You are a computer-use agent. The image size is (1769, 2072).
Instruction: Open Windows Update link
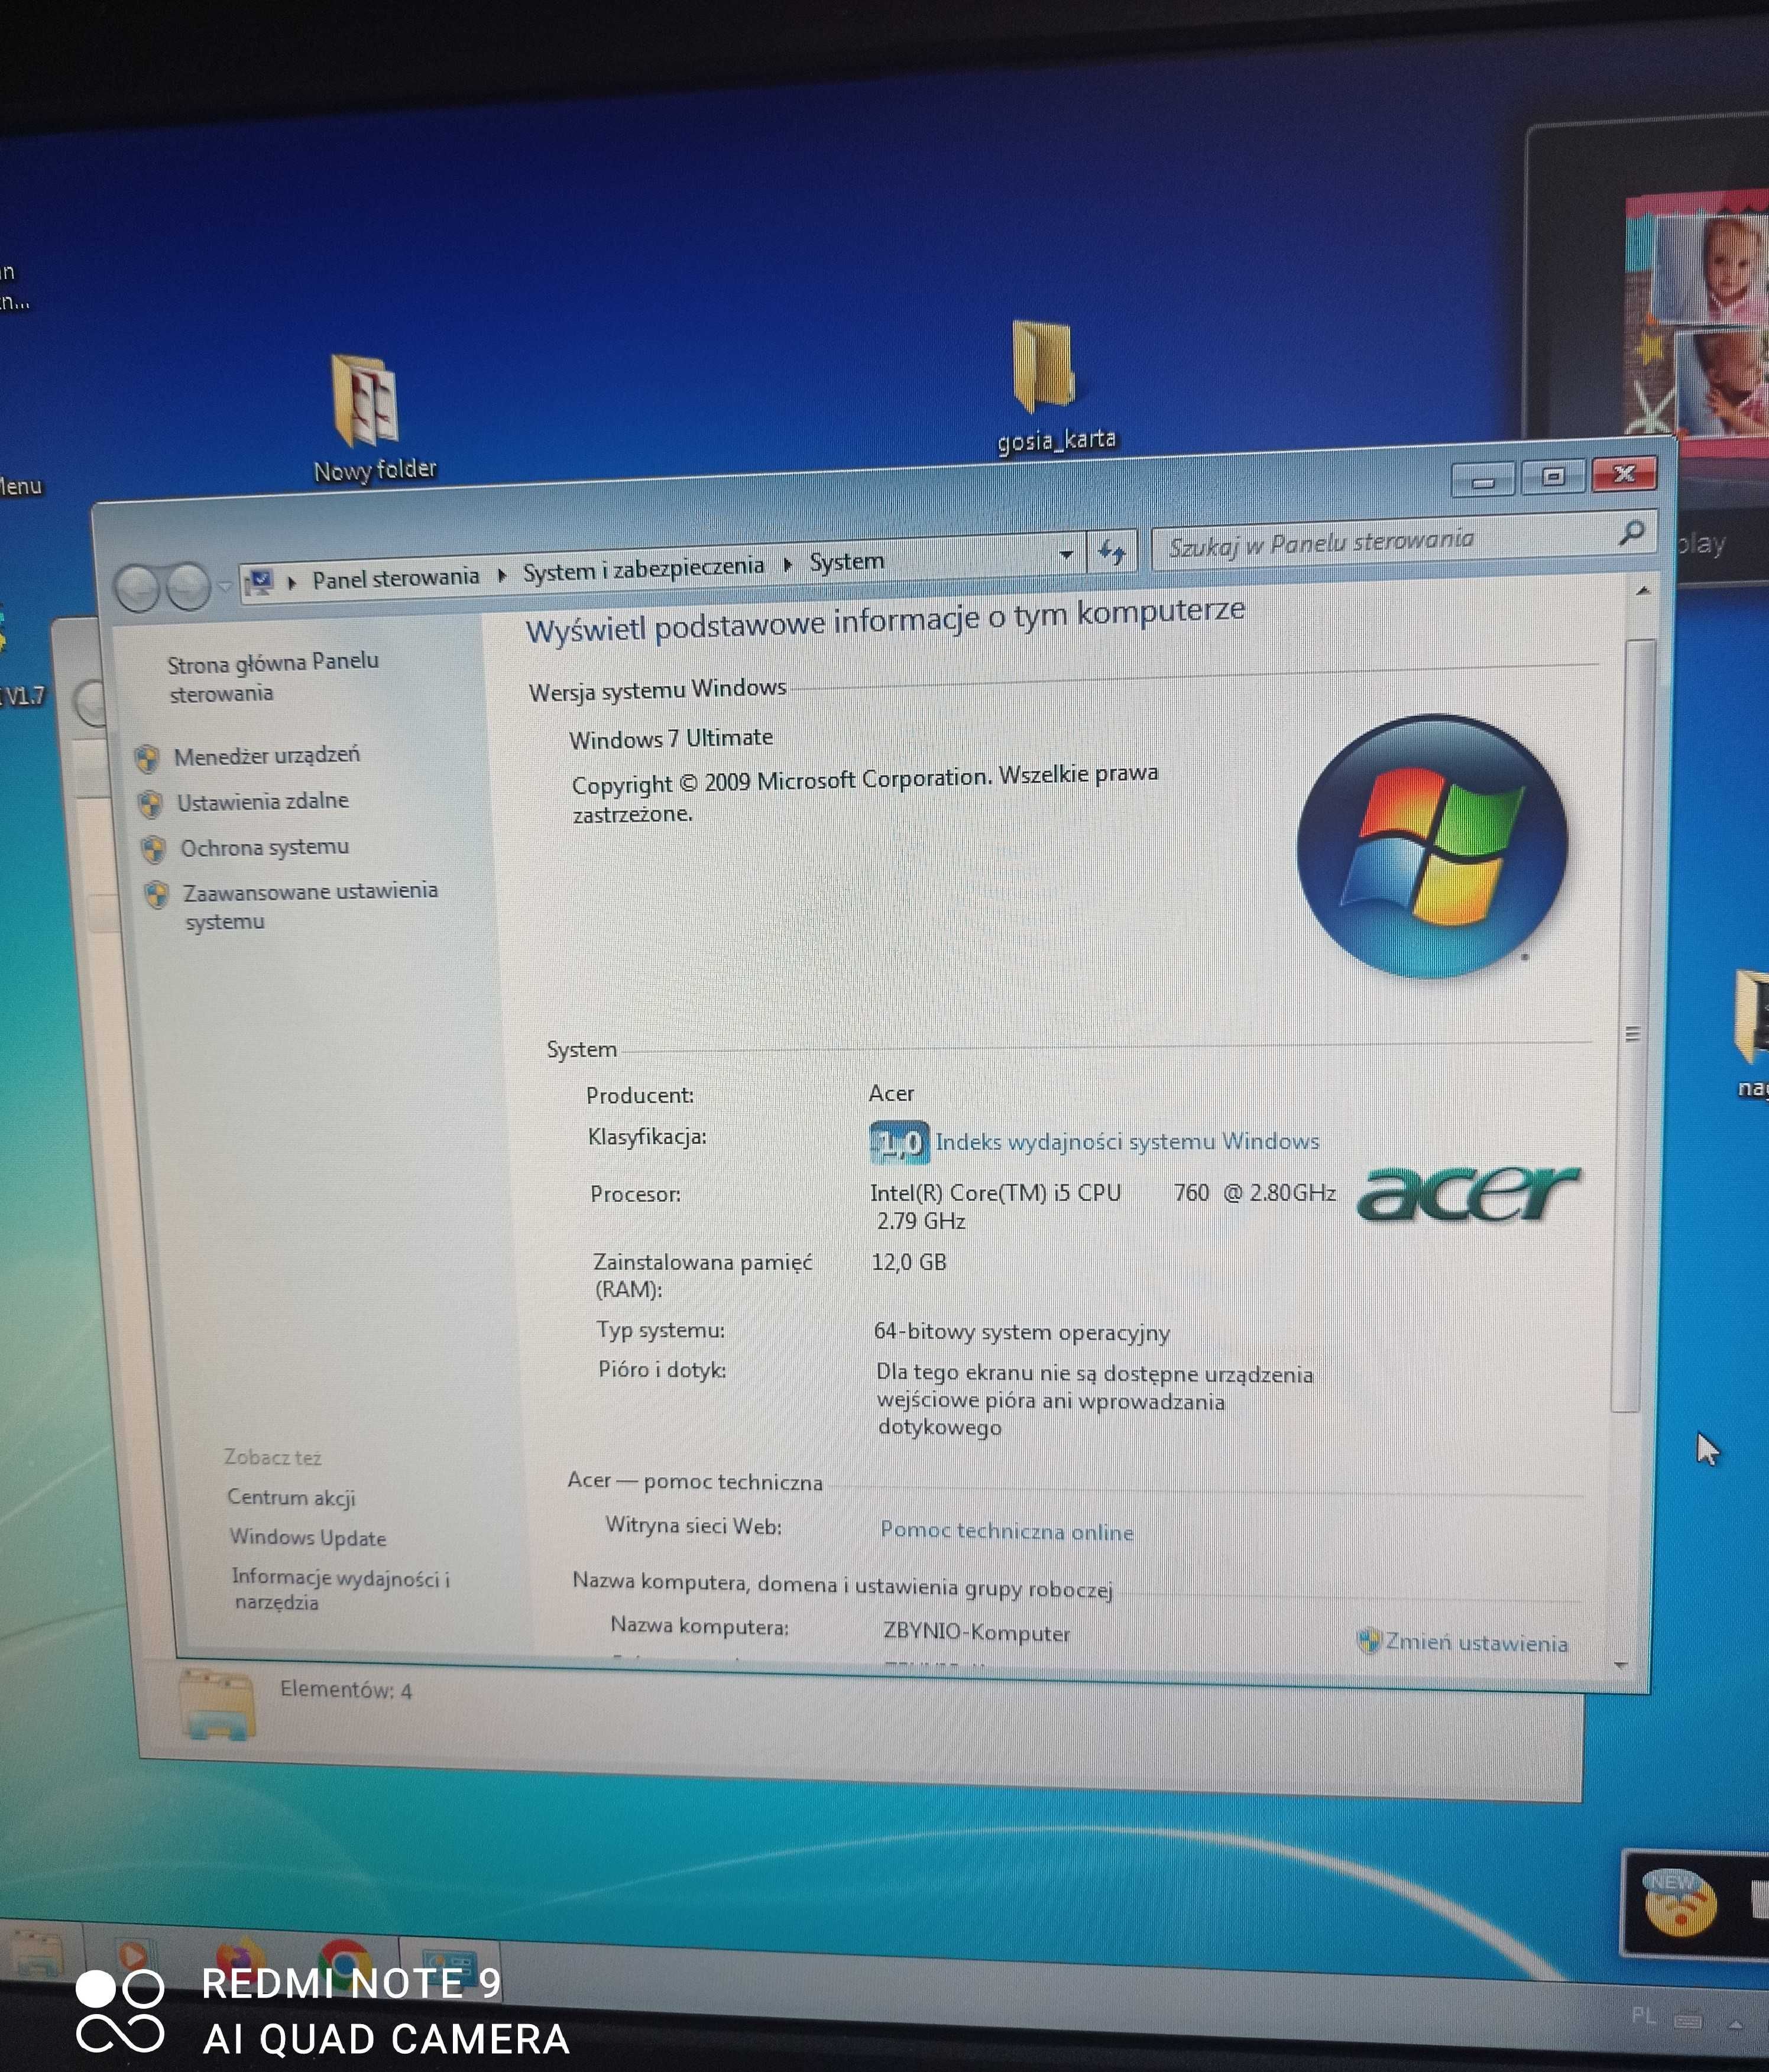point(308,1538)
